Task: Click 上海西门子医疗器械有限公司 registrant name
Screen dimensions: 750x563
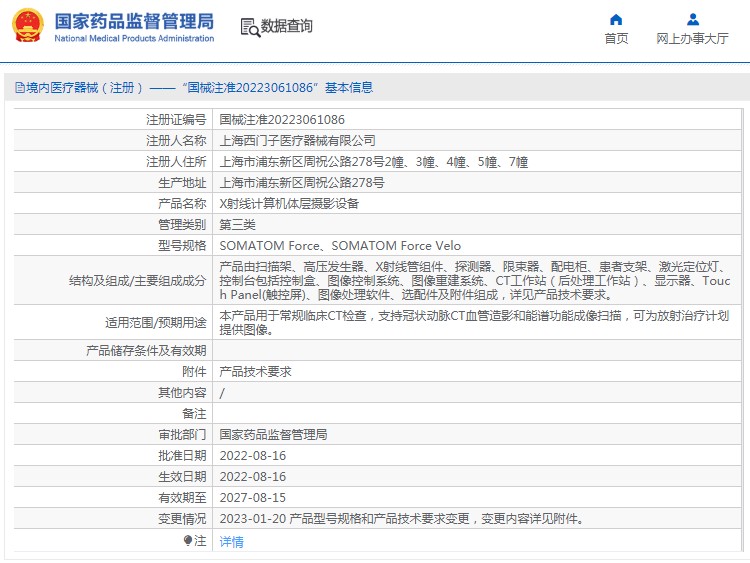Action: (x=297, y=141)
